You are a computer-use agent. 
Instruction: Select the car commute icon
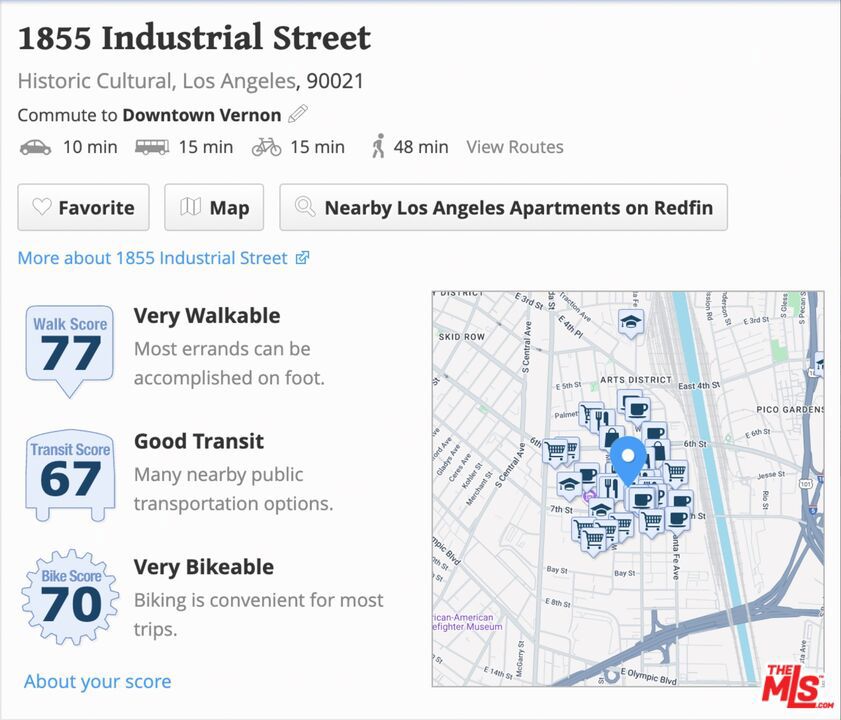point(36,147)
